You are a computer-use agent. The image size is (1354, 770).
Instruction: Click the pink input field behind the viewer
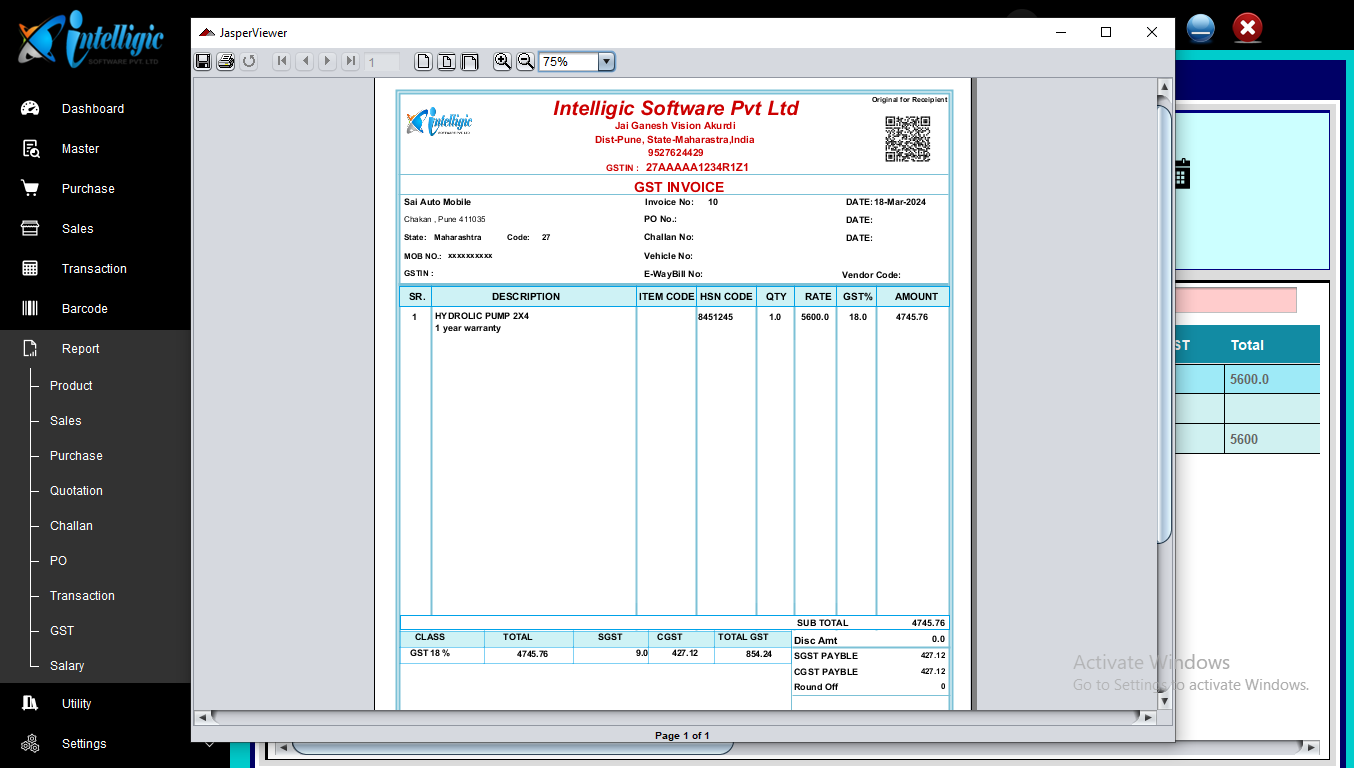[1236, 300]
